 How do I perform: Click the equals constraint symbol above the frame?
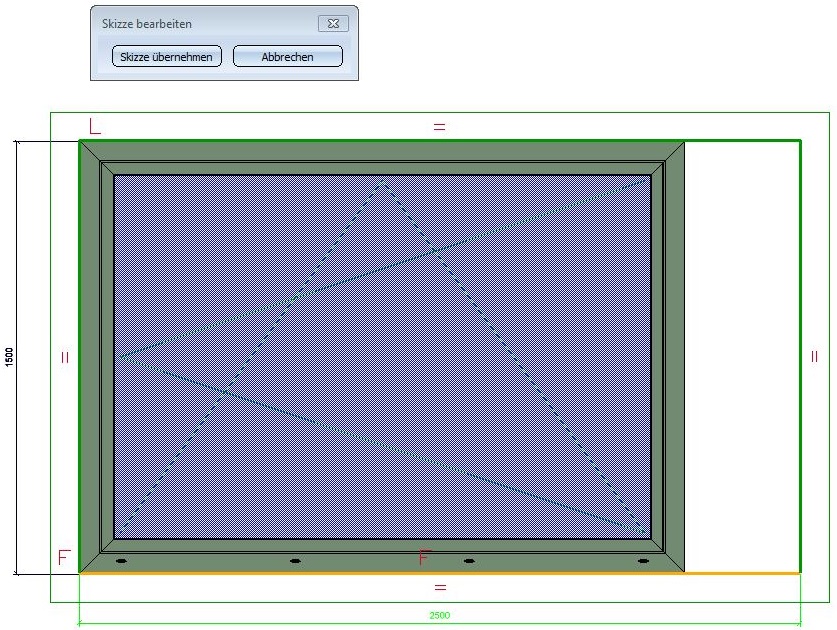point(439,127)
